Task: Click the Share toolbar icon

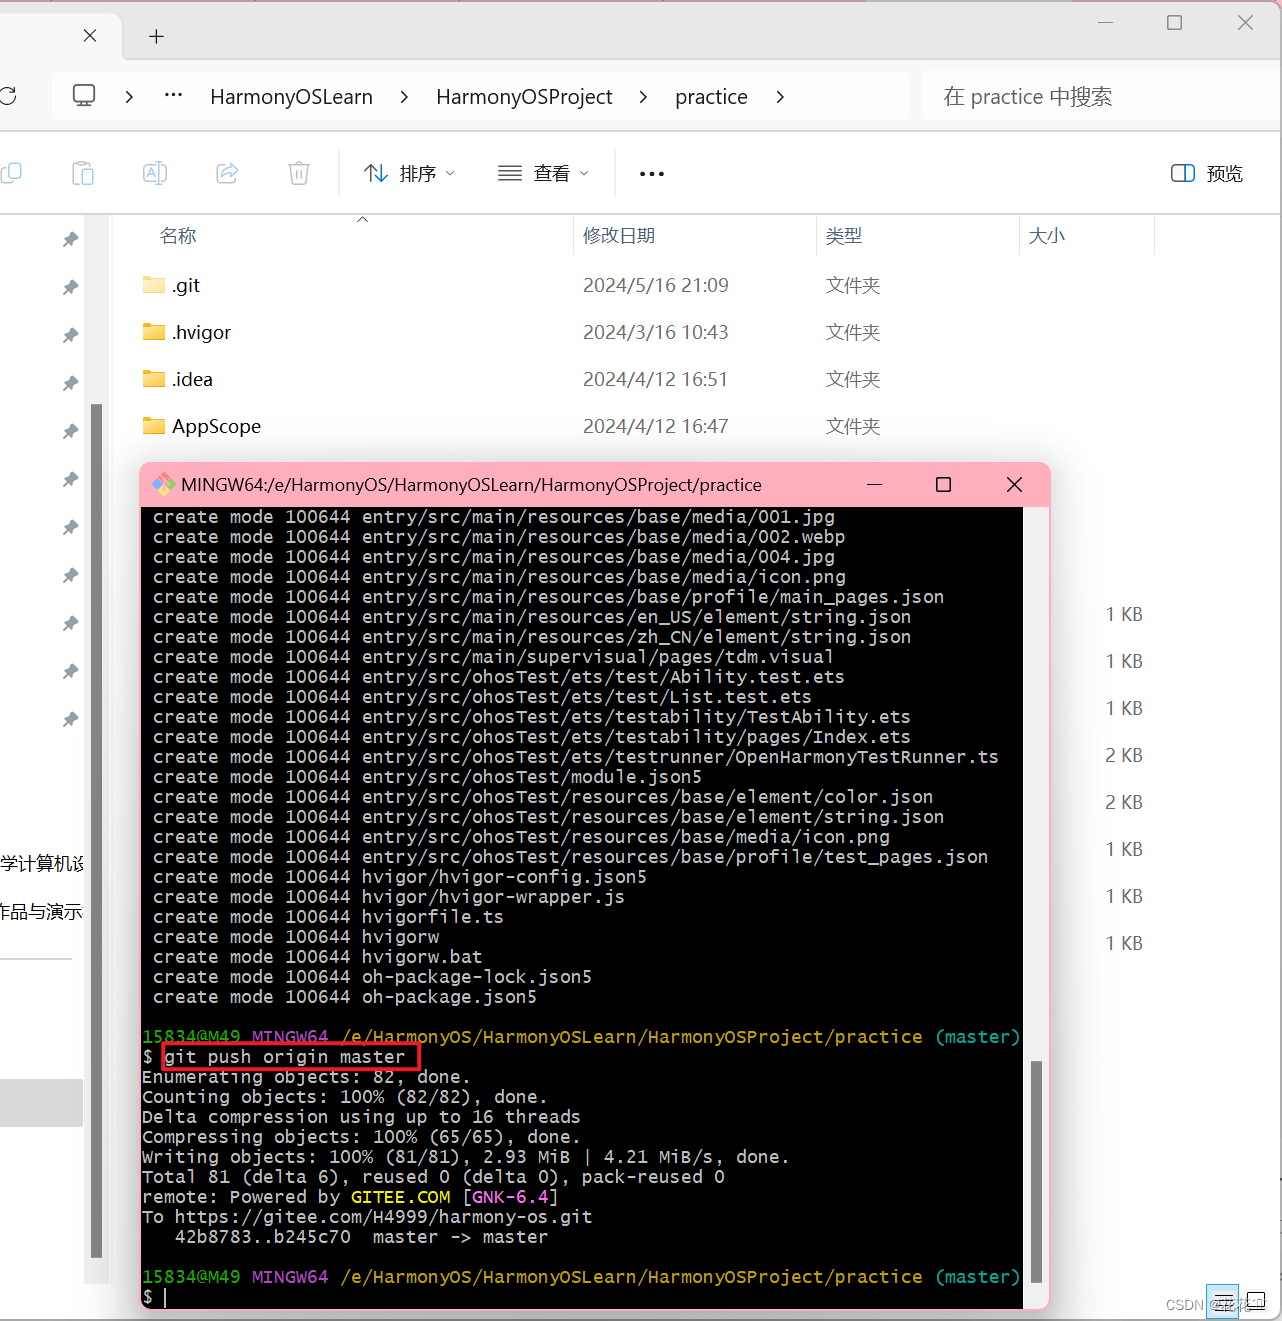Action: click(227, 173)
